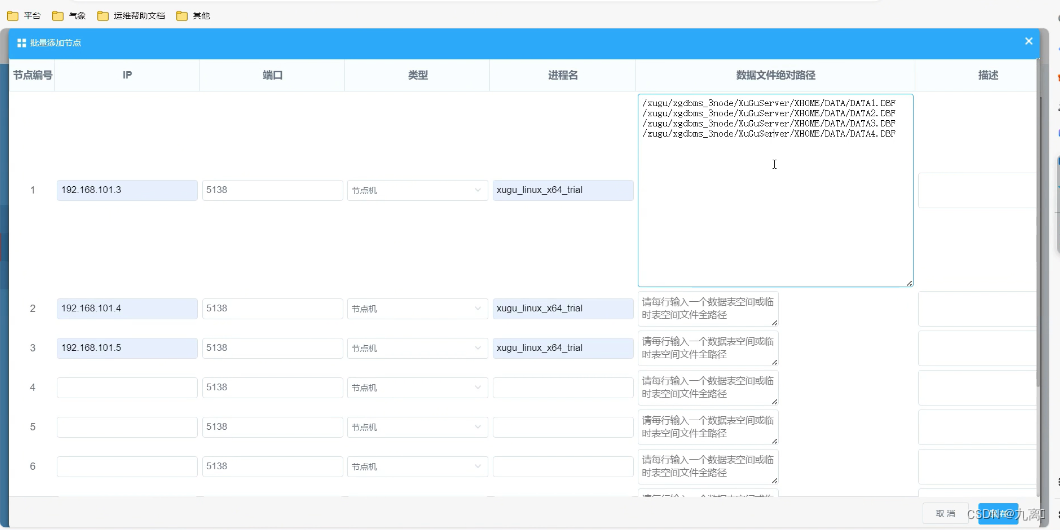
Task: Open the 平台 bookmark folder
Action: tap(24, 16)
